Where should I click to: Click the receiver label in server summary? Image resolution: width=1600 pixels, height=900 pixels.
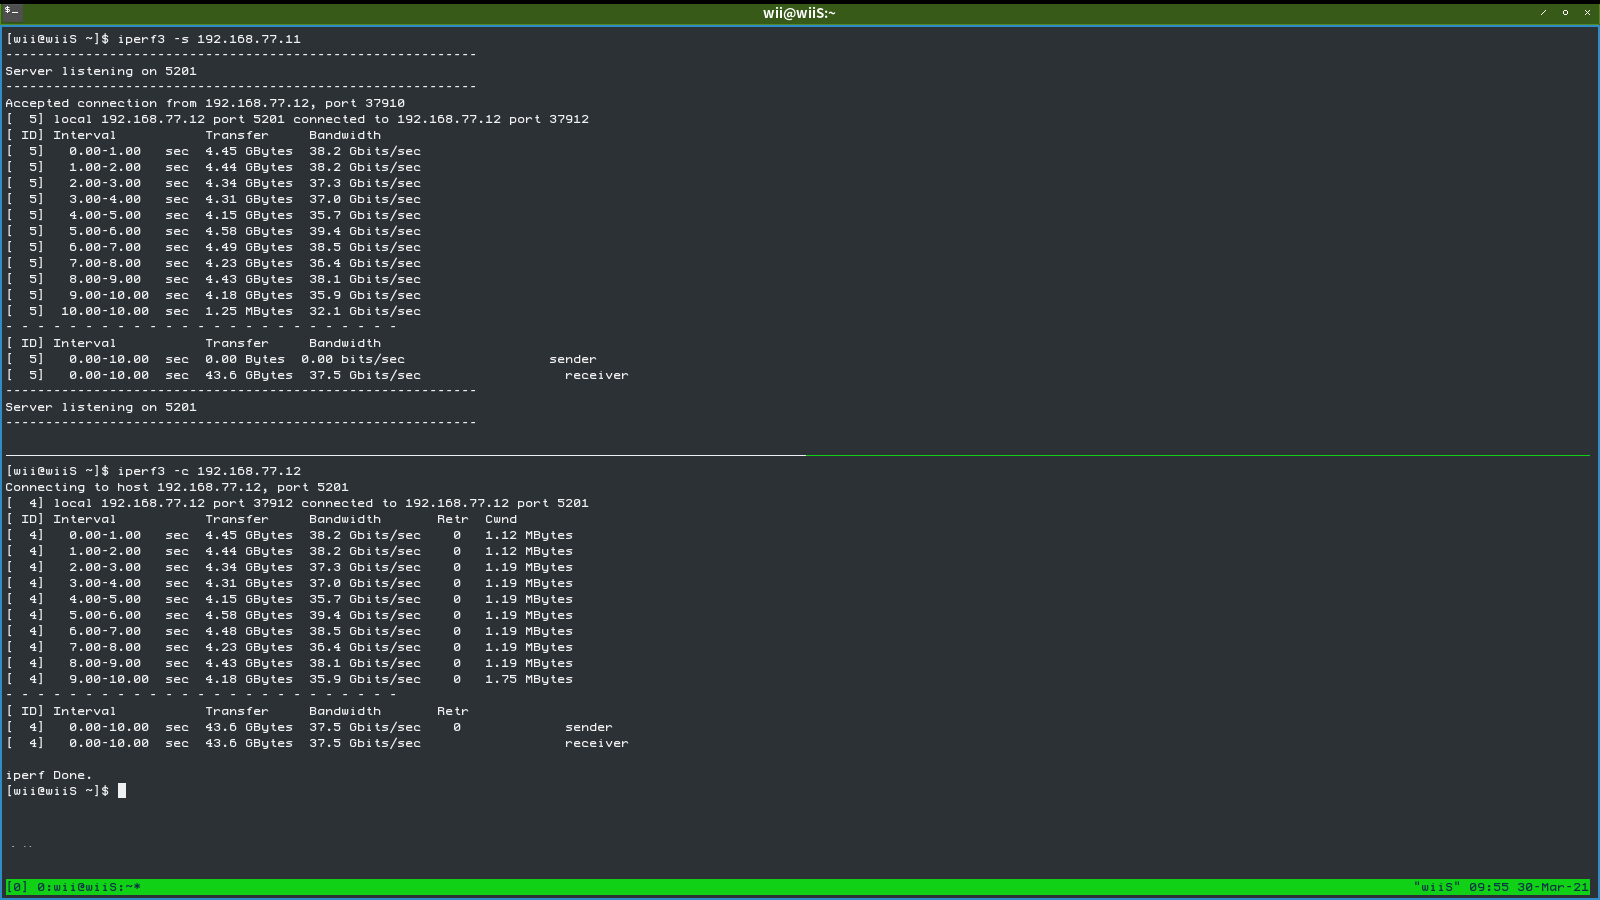[x=597, y=375]
